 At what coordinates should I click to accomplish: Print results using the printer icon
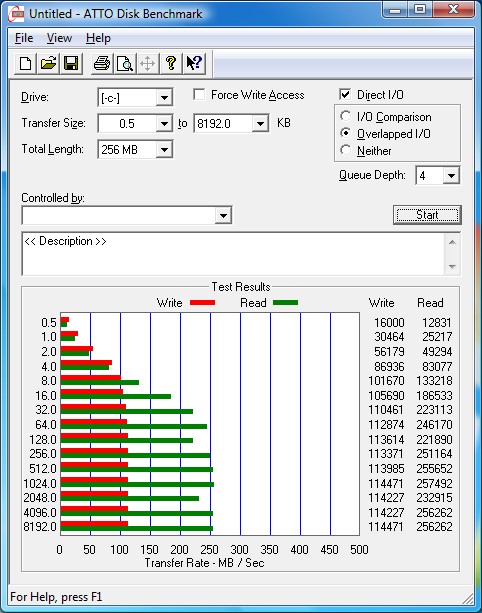click(102, 63)
